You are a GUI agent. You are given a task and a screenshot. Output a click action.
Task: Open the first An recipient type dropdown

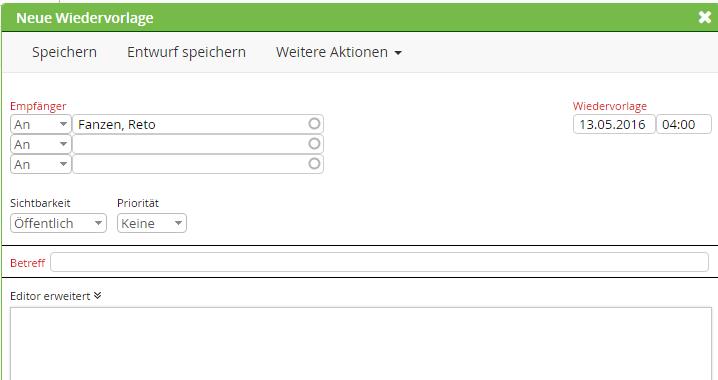tap(41, 124)
